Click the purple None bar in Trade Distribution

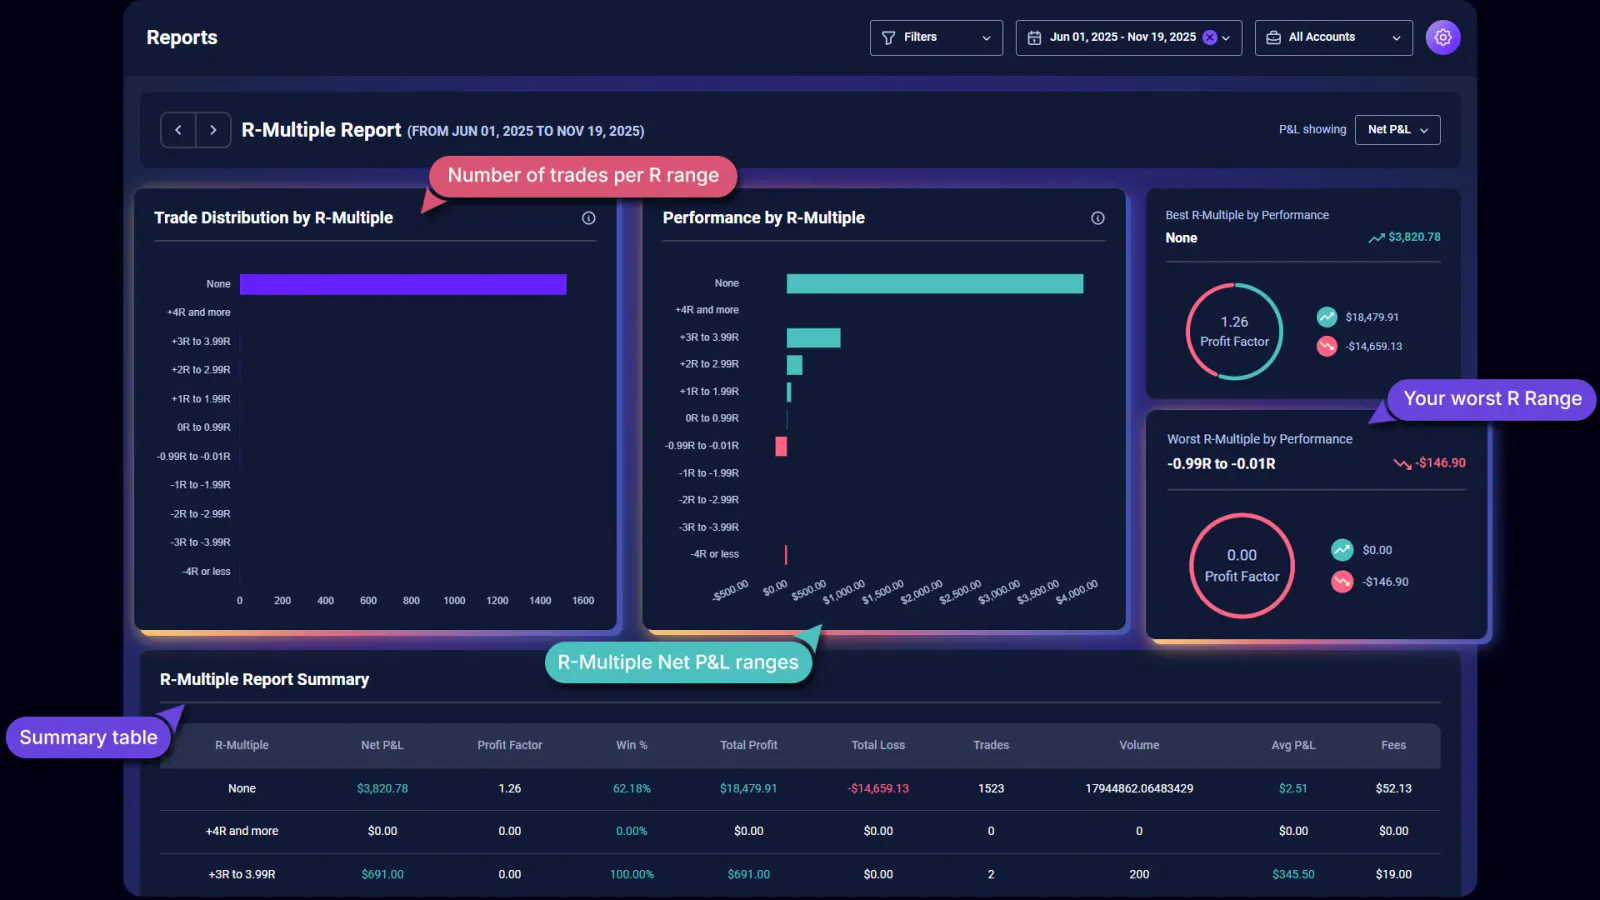pyautogui.click(x=403, y=284)
